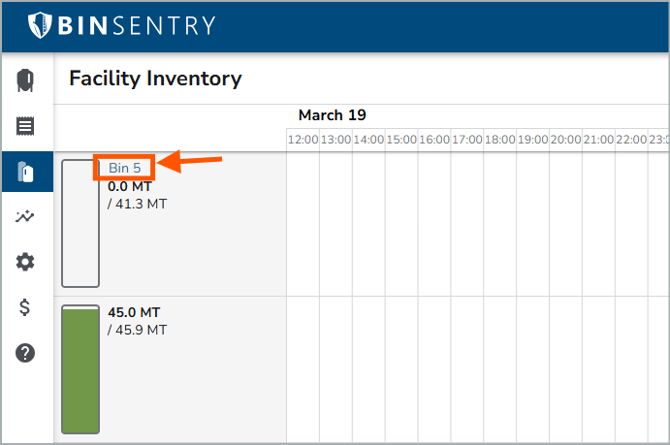Open the bins overview sidebar icon
The height and width of the screenshot is (445, 670).
tap(26, 80)
